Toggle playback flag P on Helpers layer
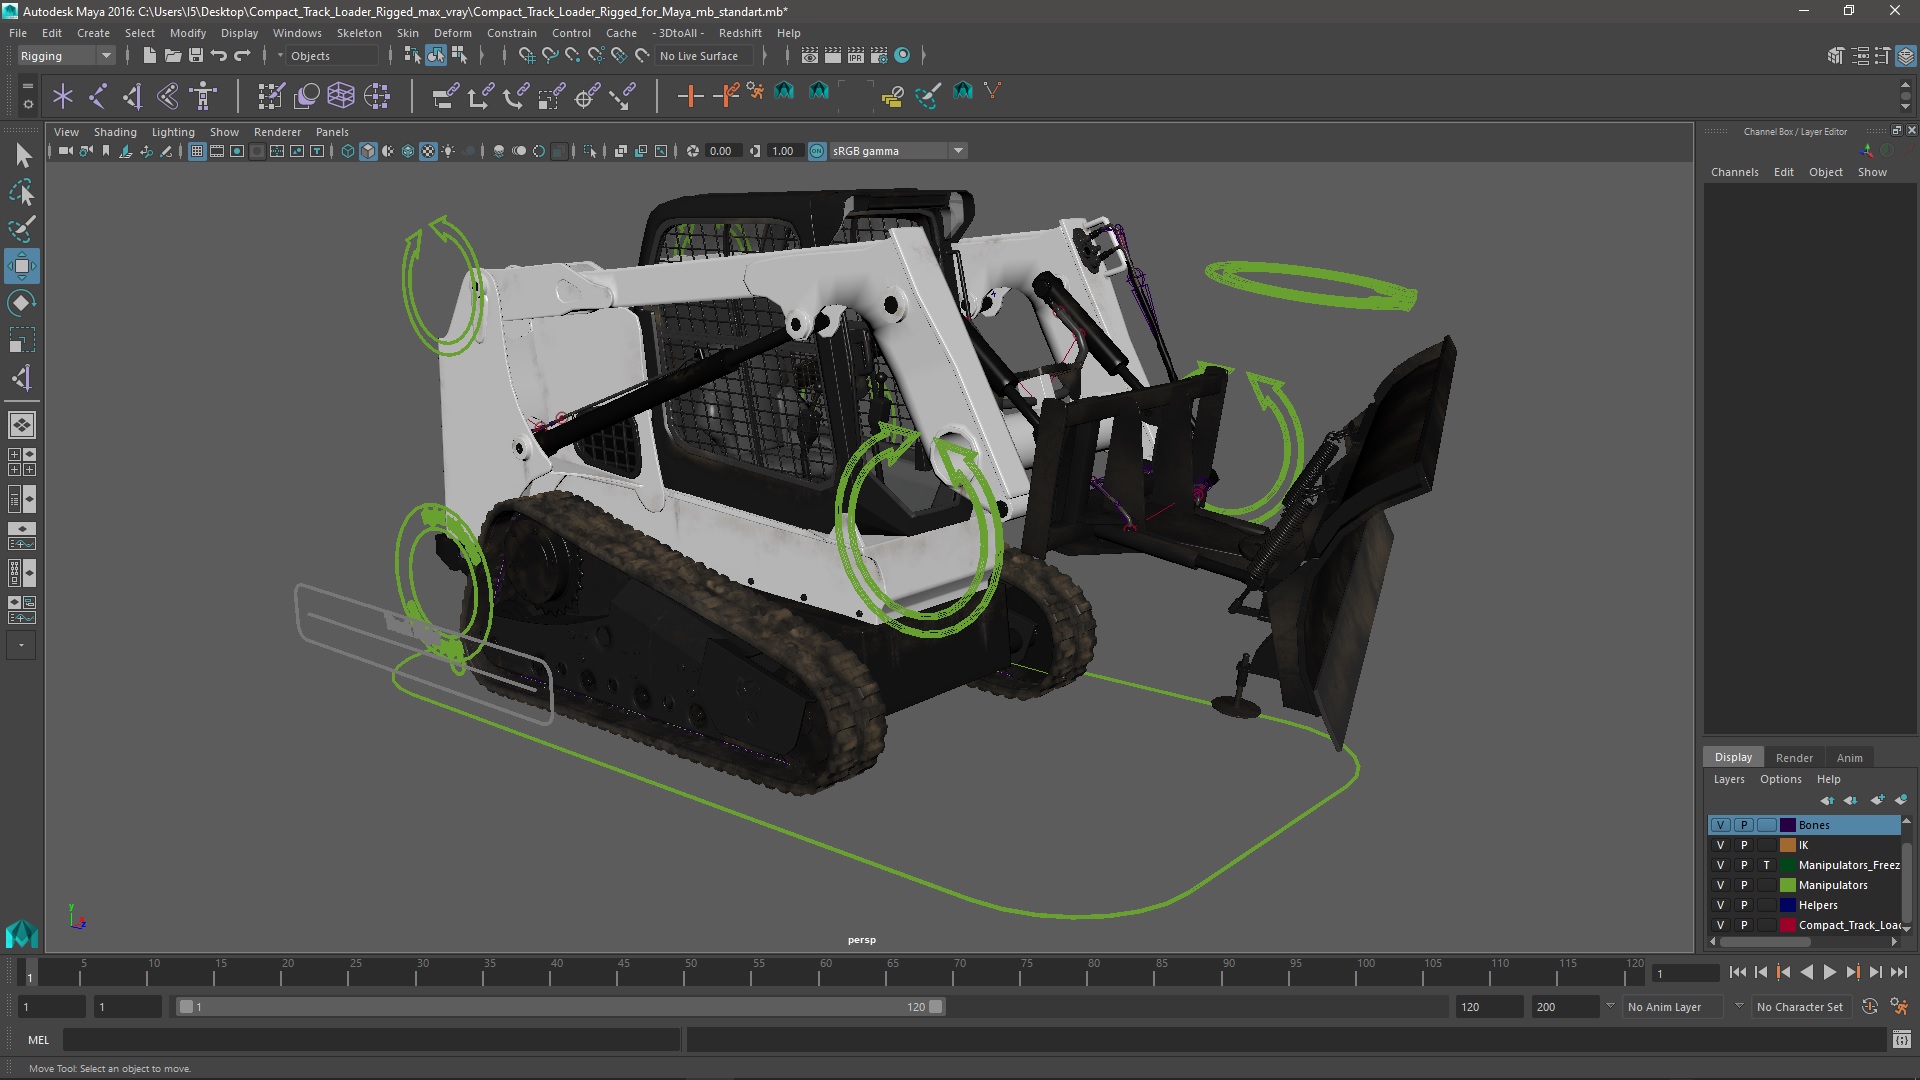Screen dimensions: 1920x1080 coord(1744,905)
